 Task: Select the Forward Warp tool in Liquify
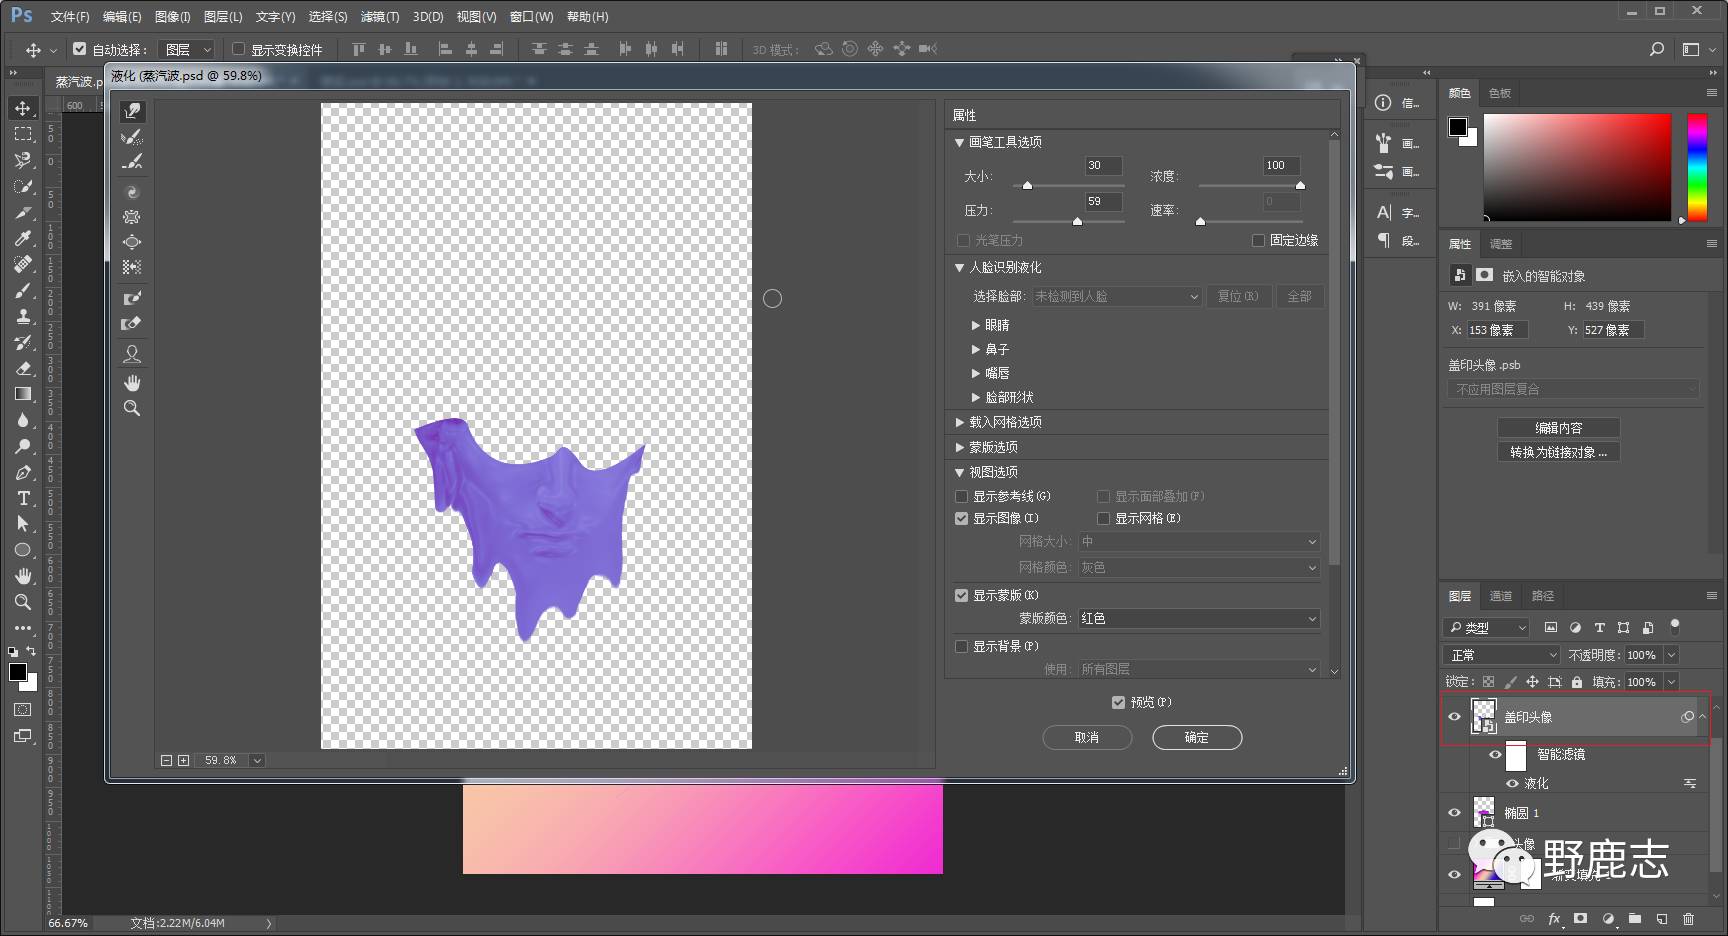pyautogui.click(x=132, y=111)
